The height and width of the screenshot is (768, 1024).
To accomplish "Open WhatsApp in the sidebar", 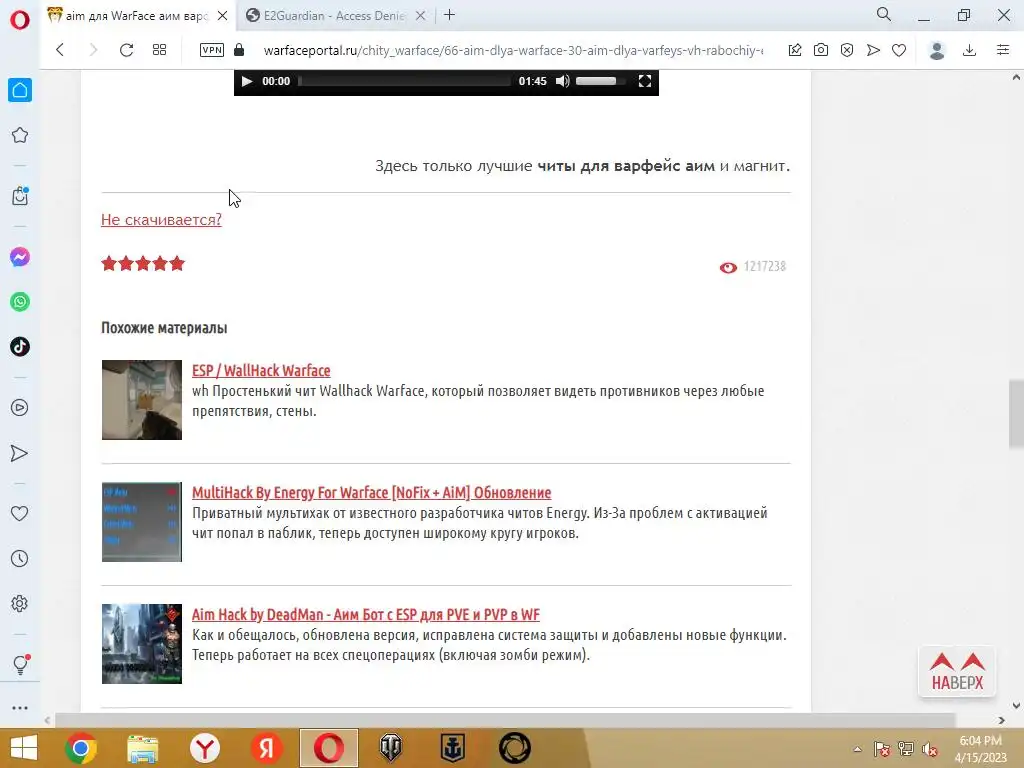I will [x=20, y=302].
